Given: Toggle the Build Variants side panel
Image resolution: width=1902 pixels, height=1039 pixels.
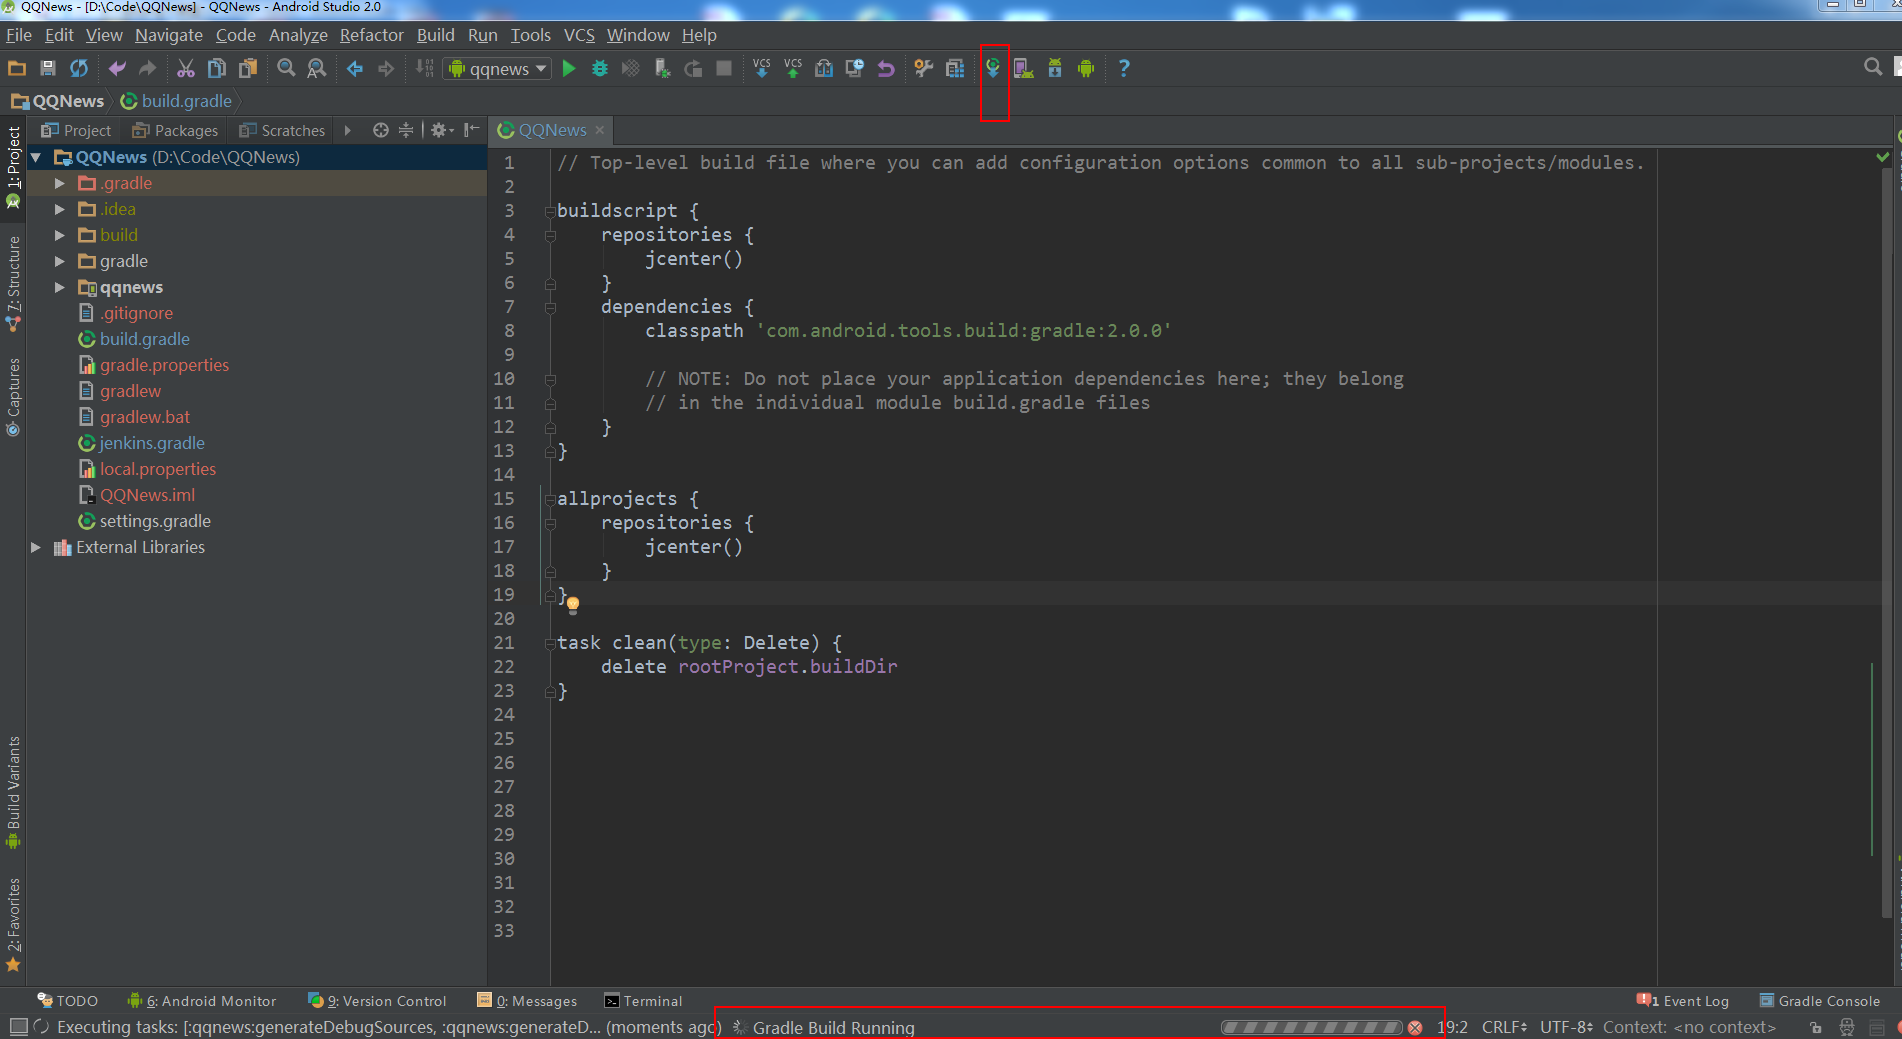Looking at the screenshot, I should (13, 792).
